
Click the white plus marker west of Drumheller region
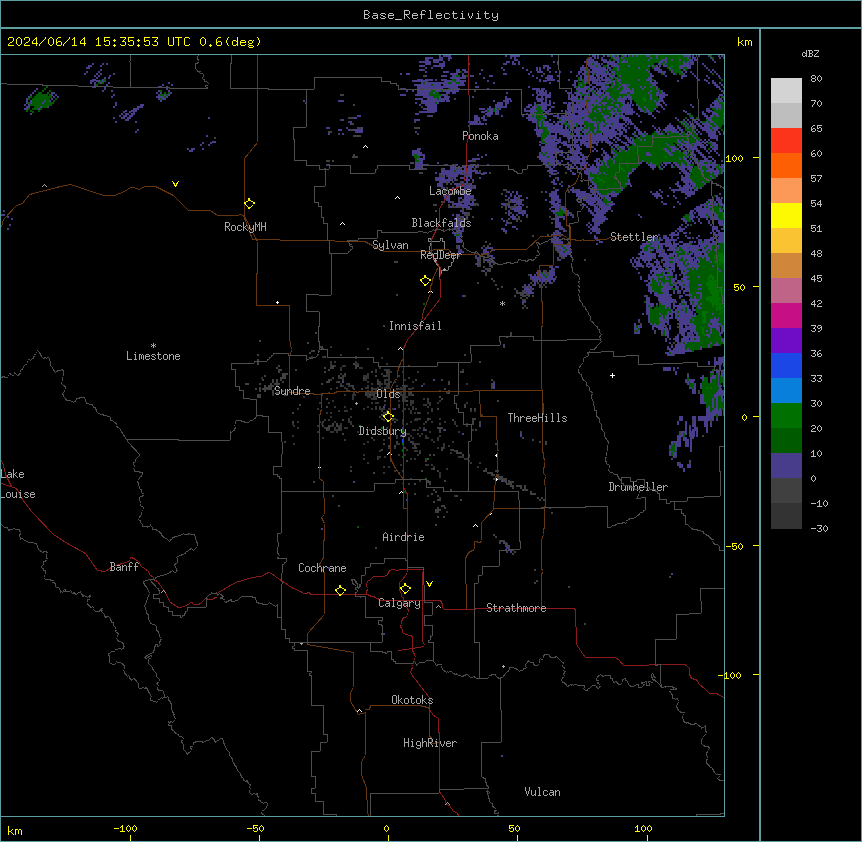[x=612, y=375]
